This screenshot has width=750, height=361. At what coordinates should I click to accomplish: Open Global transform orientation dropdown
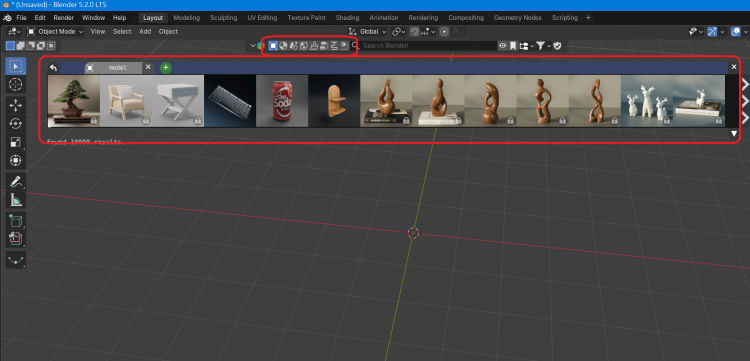368,32
